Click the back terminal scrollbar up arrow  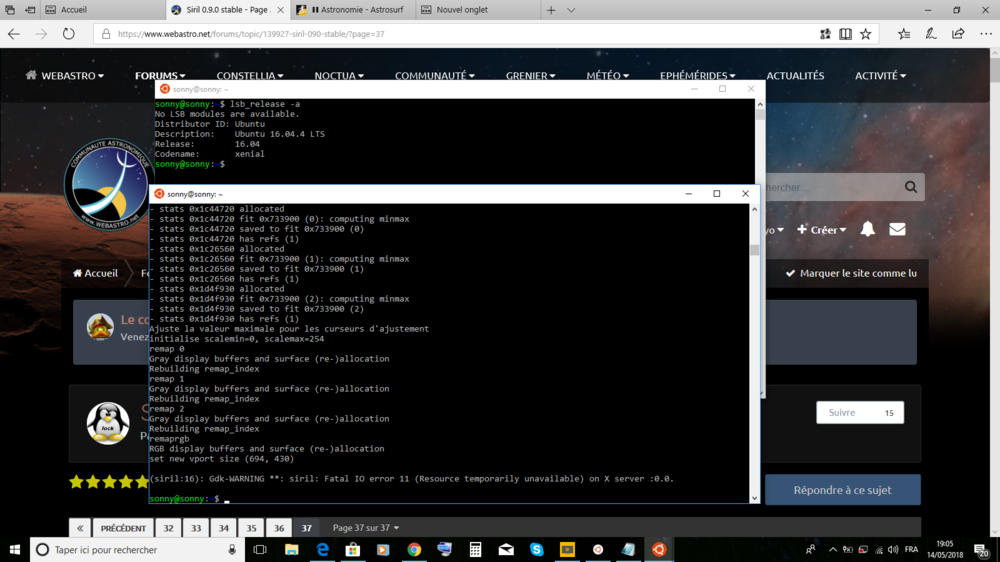(760, 104)
